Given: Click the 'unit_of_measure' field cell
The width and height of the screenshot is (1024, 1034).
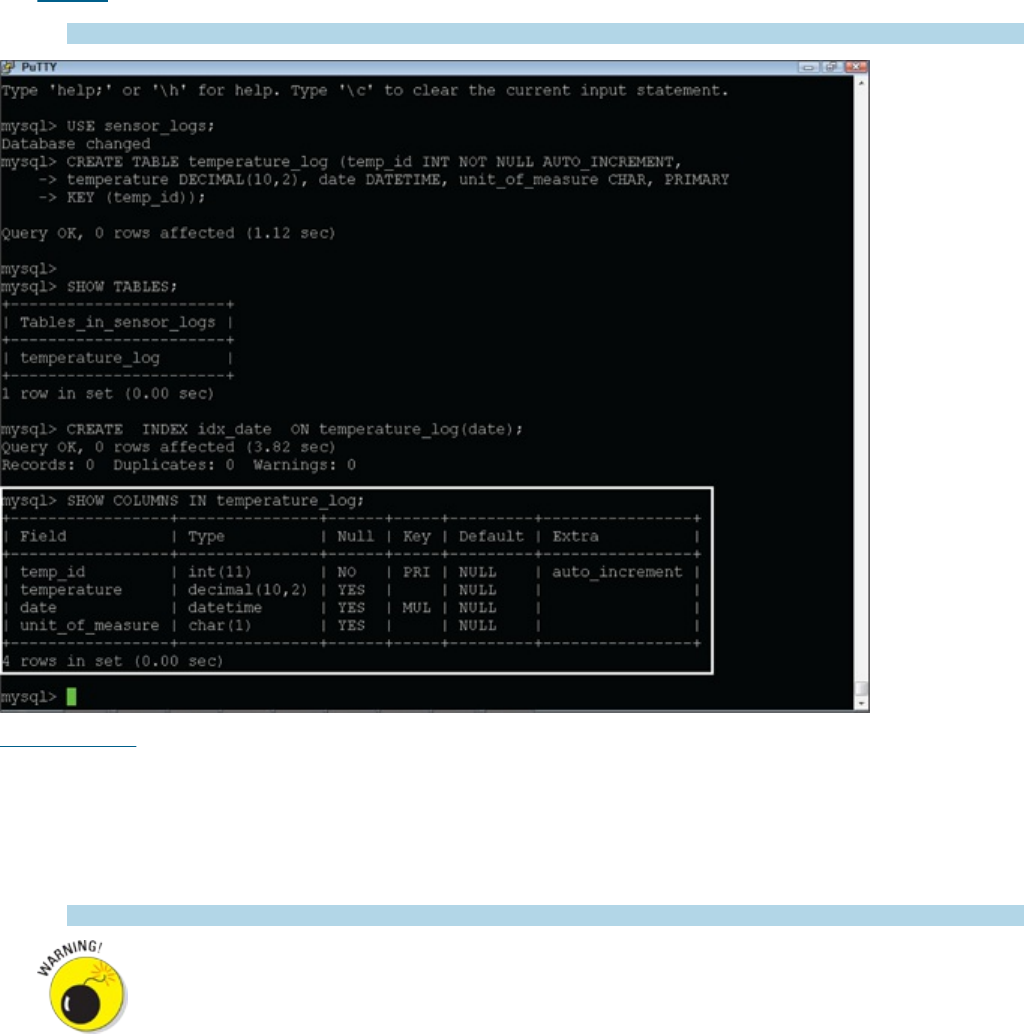Looking at the screenshot, I should point(90,625).
